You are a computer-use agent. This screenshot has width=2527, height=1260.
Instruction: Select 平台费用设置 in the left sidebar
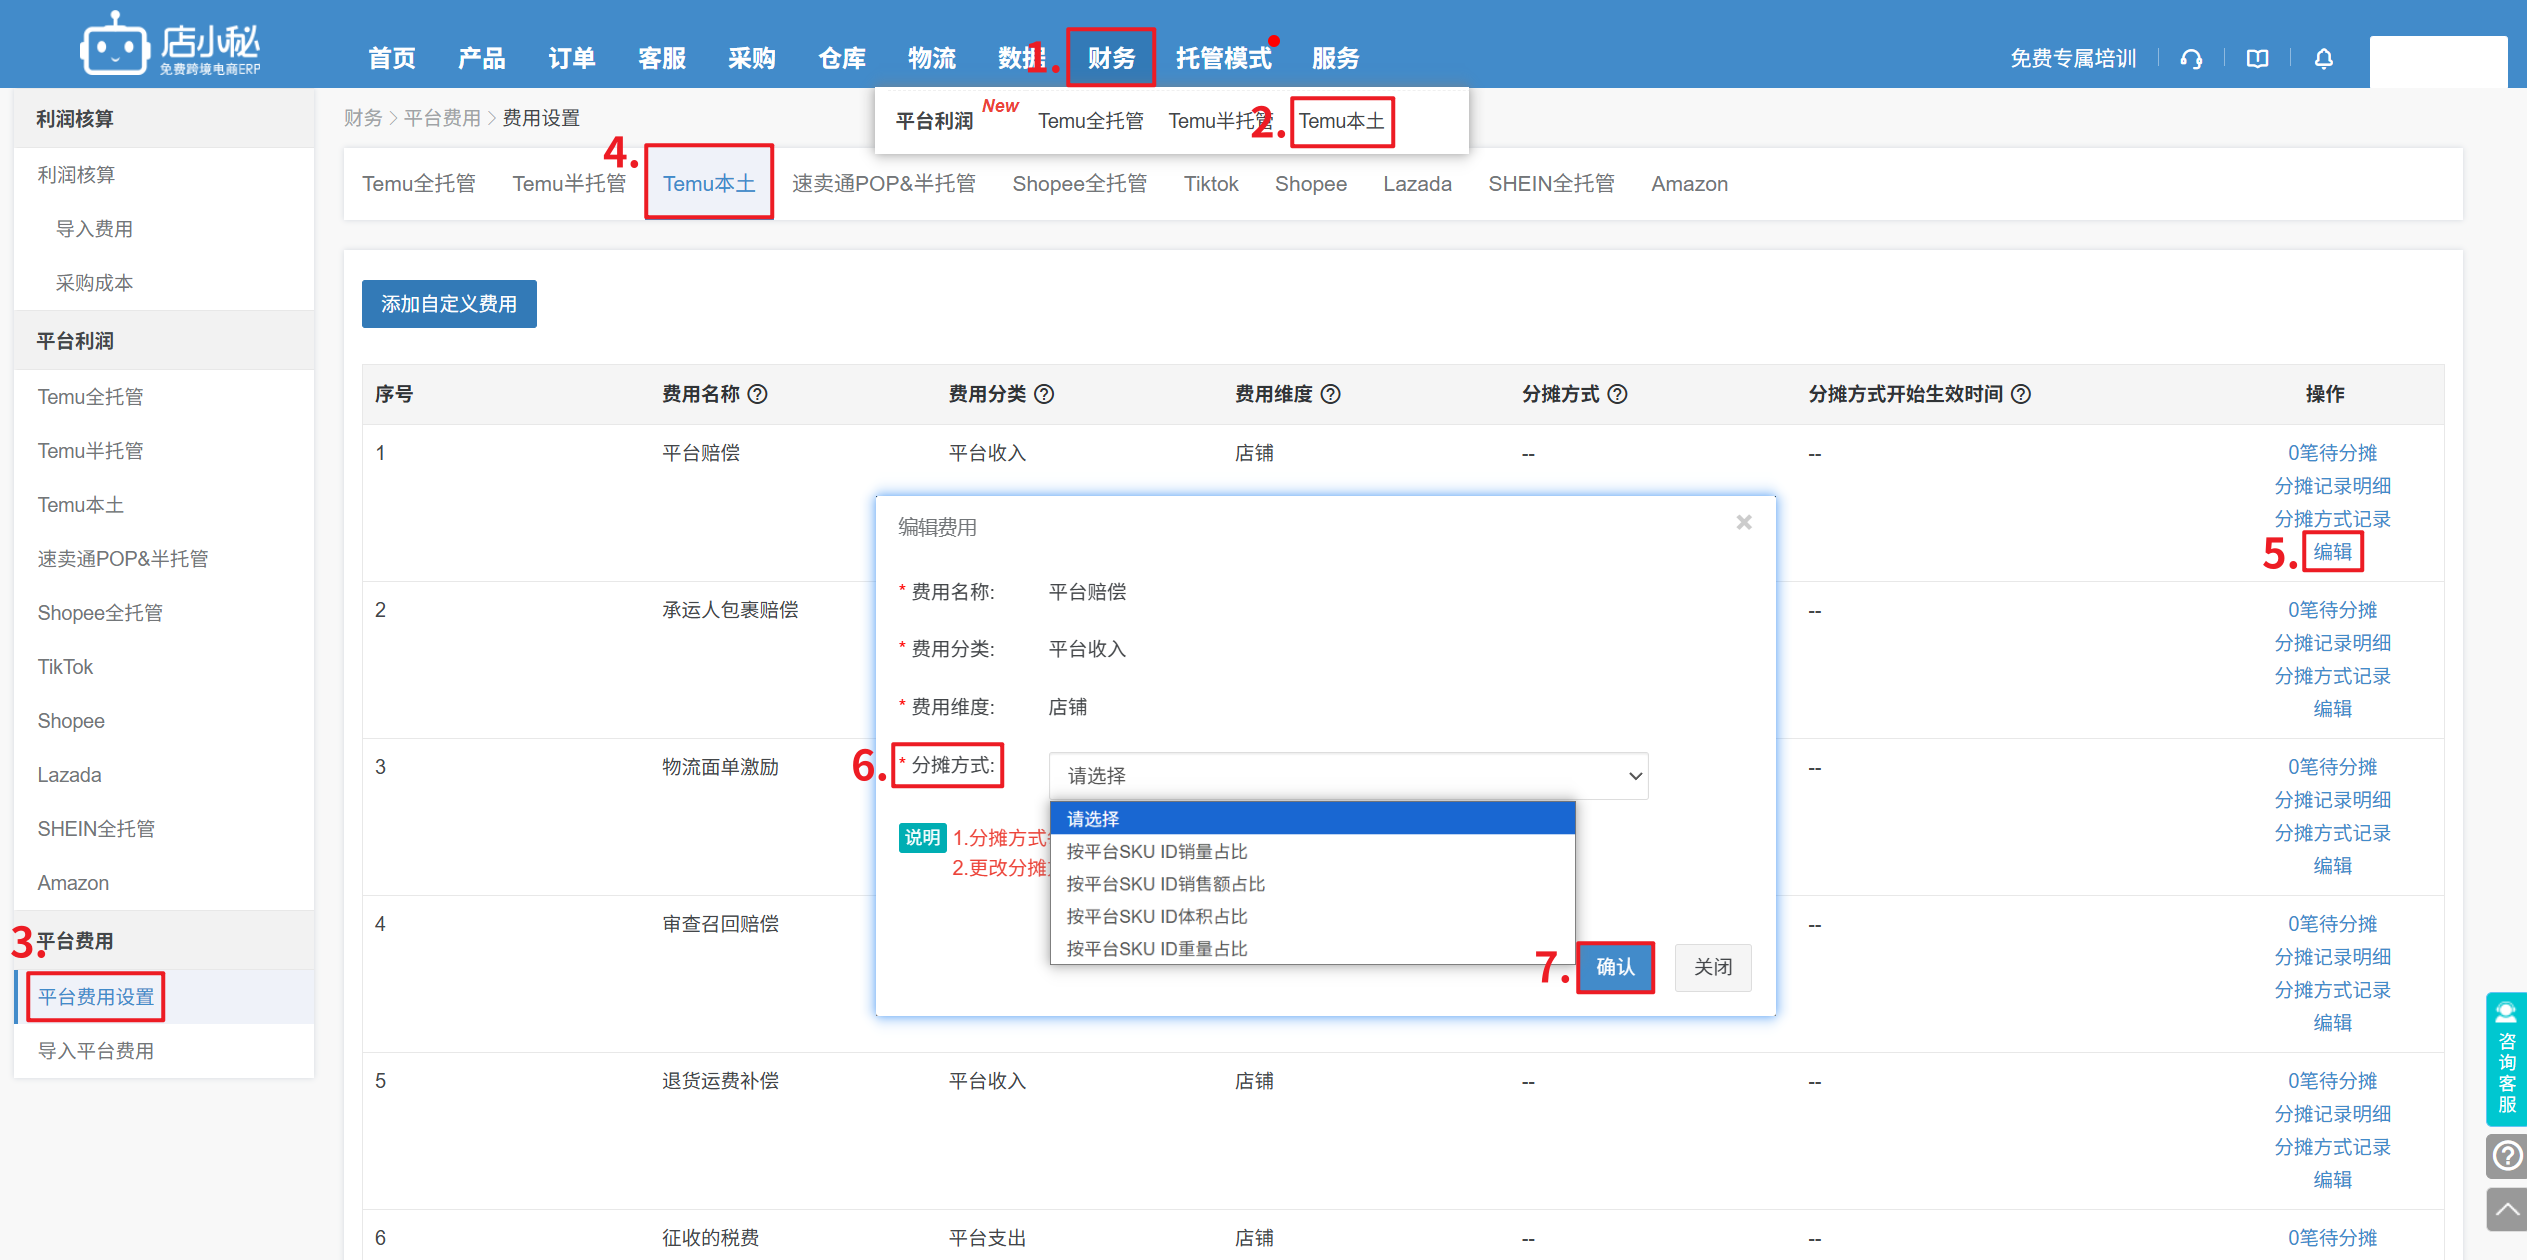(x=95, y=996)
